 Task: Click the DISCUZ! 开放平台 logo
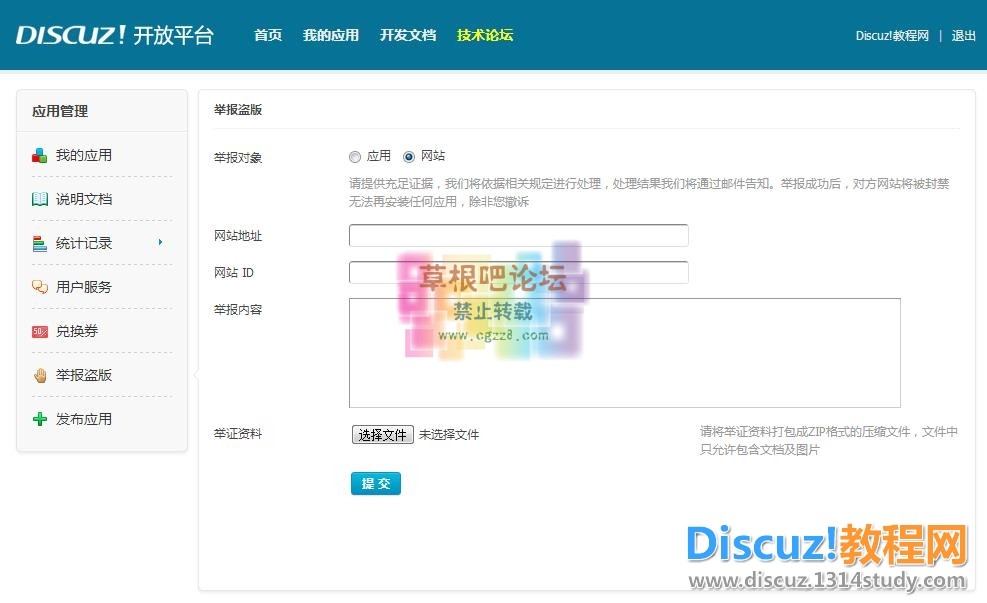(x=114, y=35)
